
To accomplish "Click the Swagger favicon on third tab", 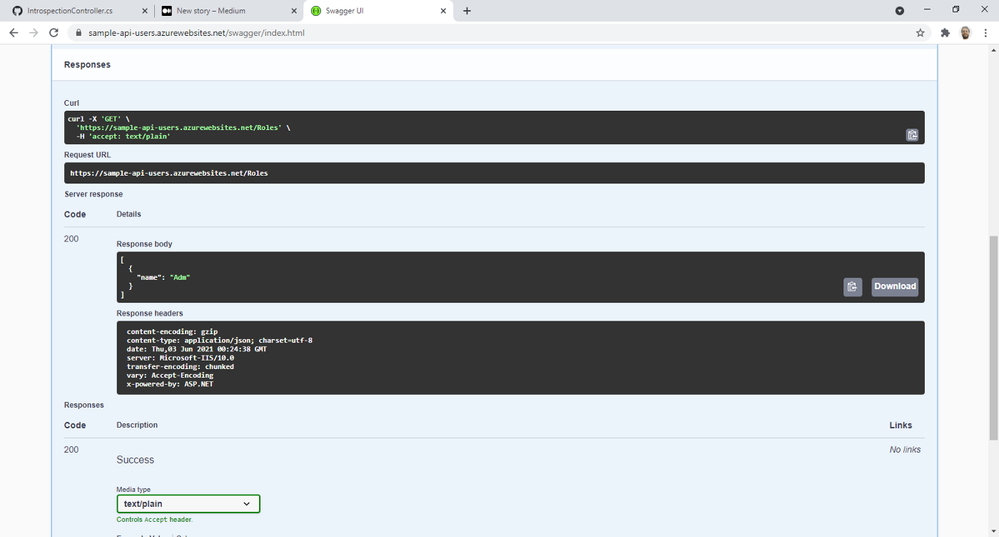I will (x=315, y=11).
